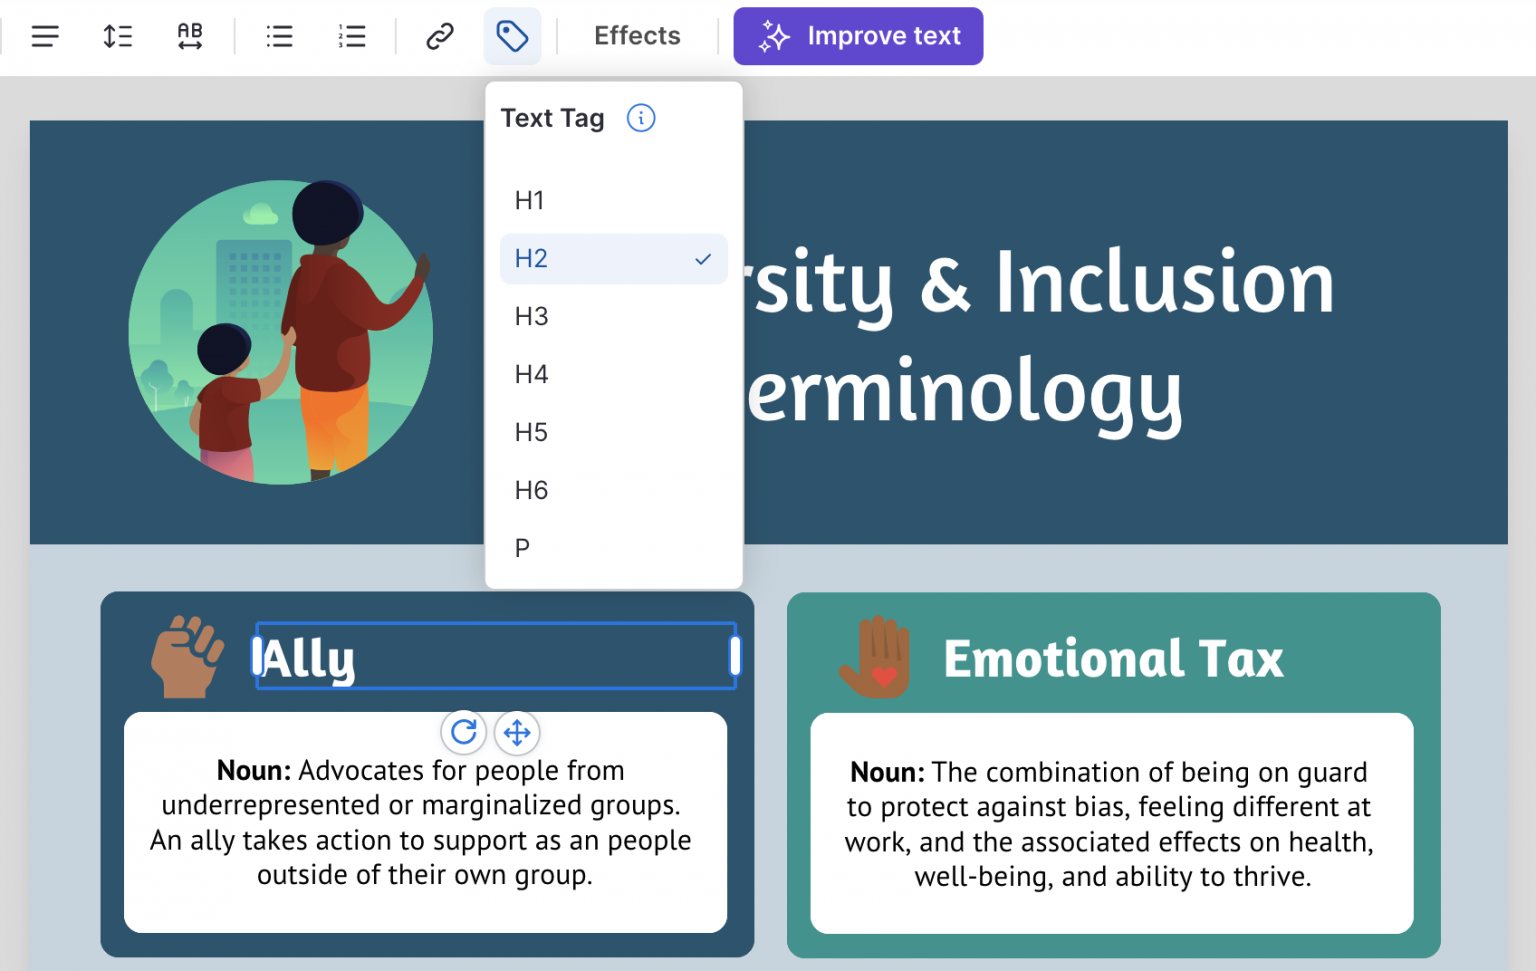Apply bulleted list formatting
The width and height of the screenshot is (1536, 971).
tap(280, 37)
